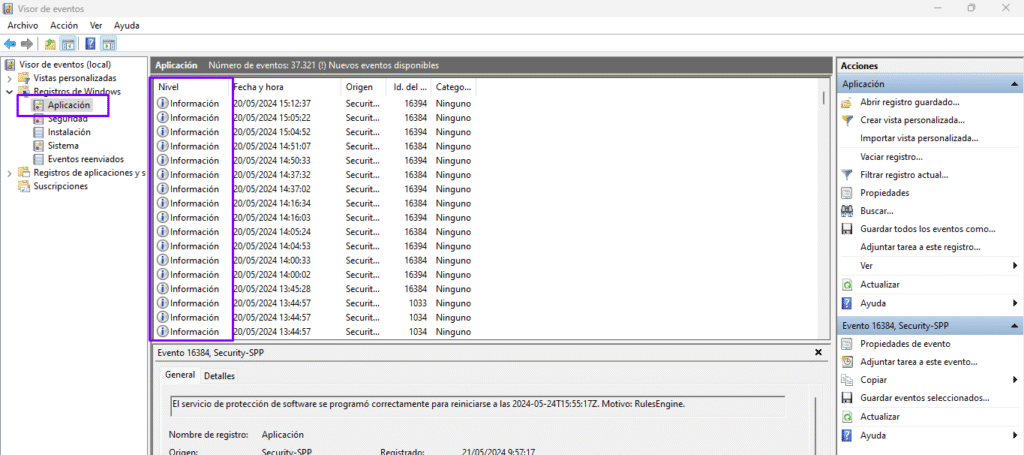
Task: Switch to the Detalles tab
Action: point(219,376)
